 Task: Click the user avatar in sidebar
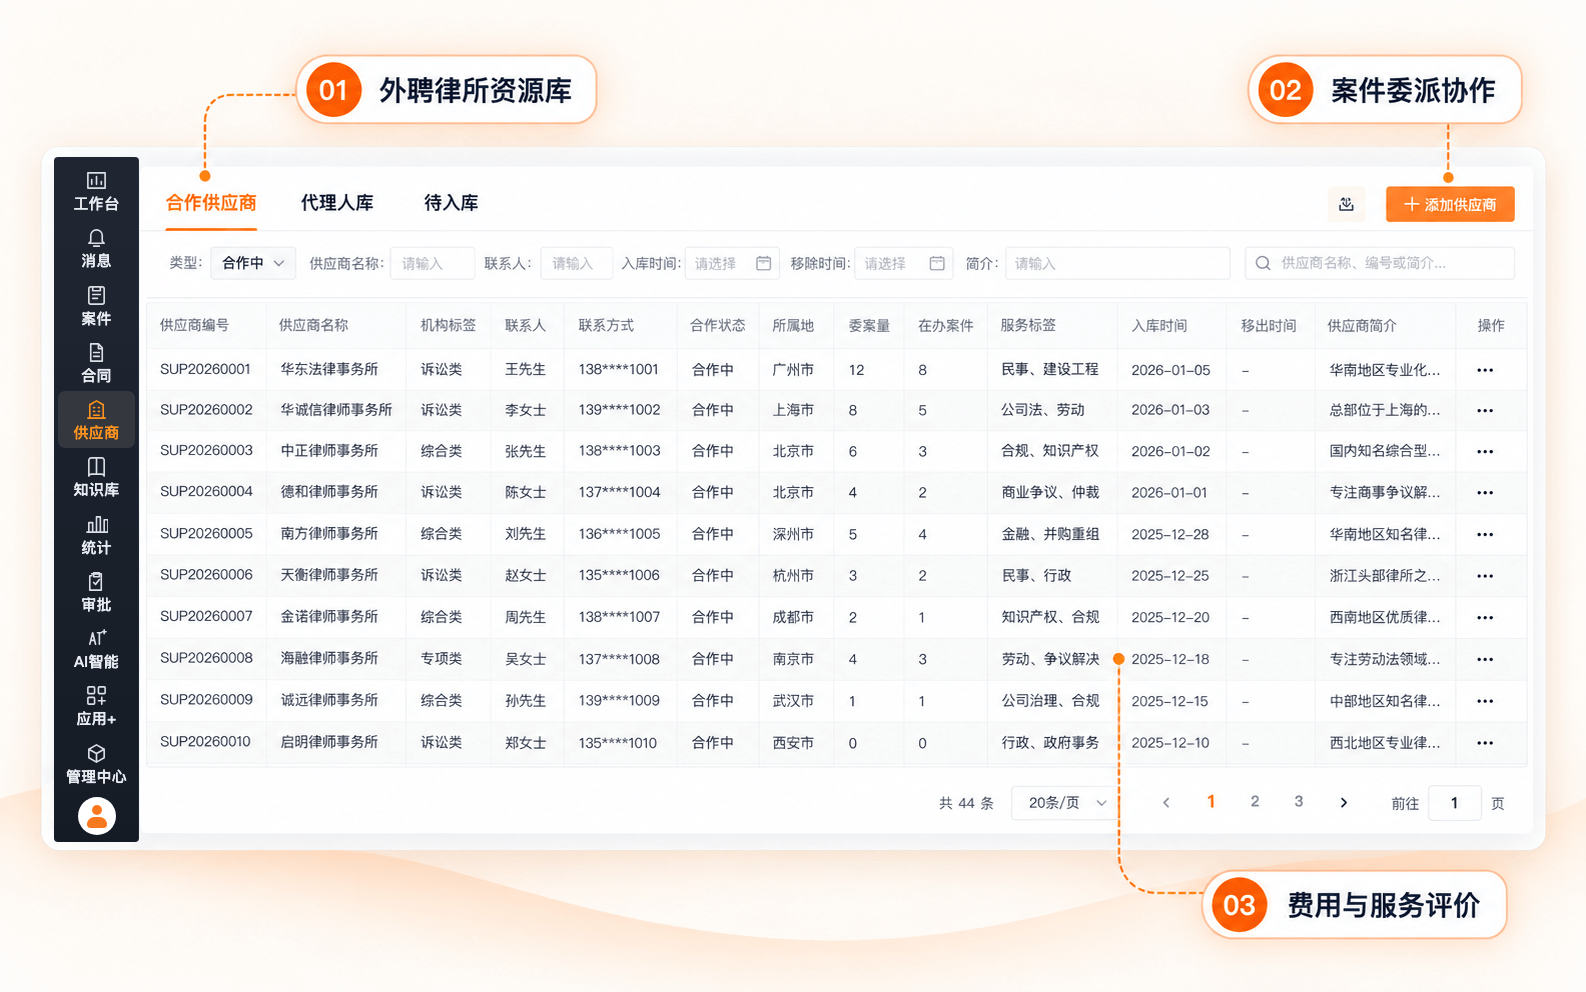97,816
